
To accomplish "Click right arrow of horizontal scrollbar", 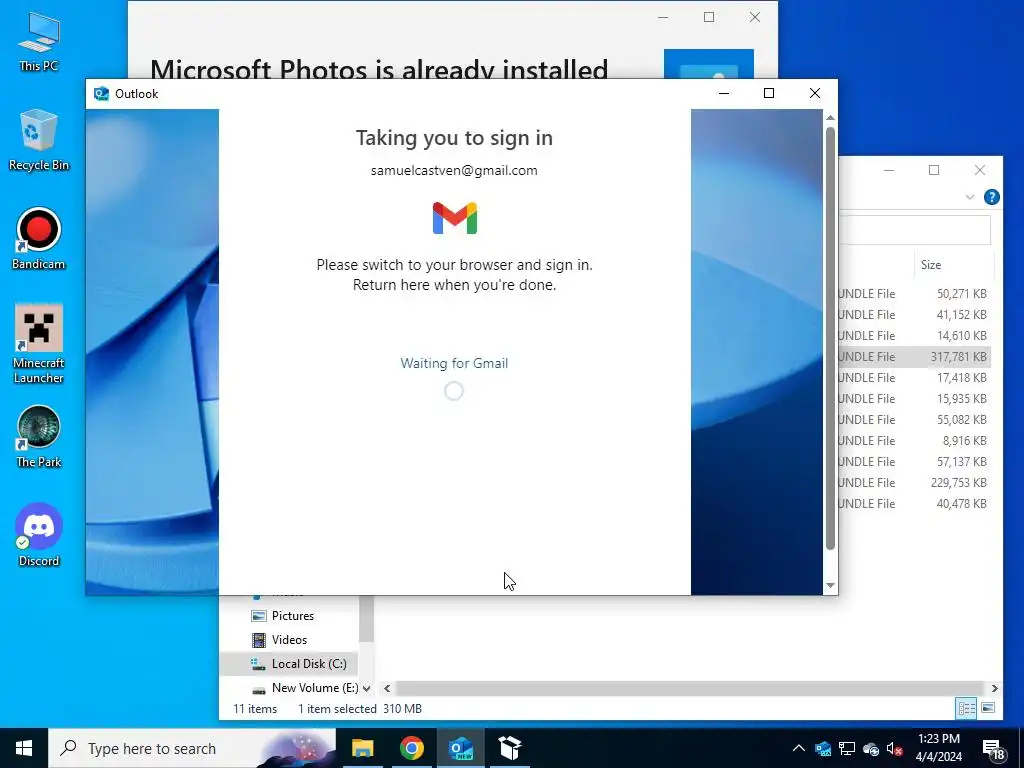I will point(995,688).
